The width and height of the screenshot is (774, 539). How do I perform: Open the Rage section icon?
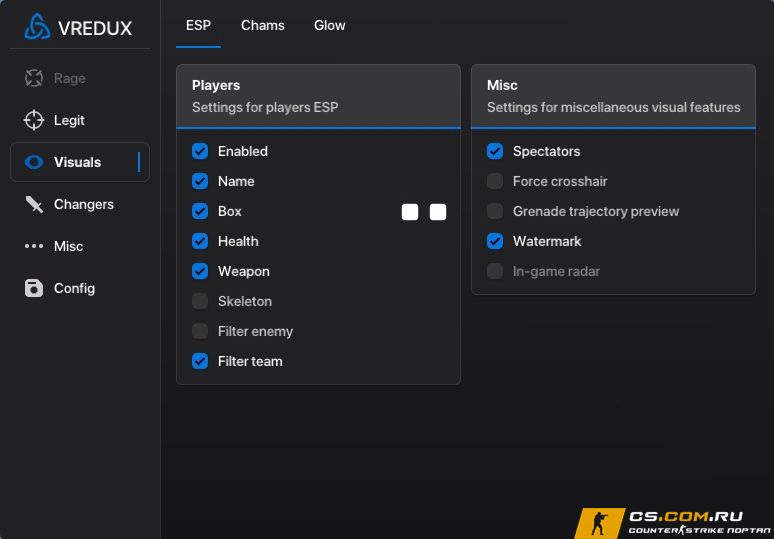tap(34, 78)
